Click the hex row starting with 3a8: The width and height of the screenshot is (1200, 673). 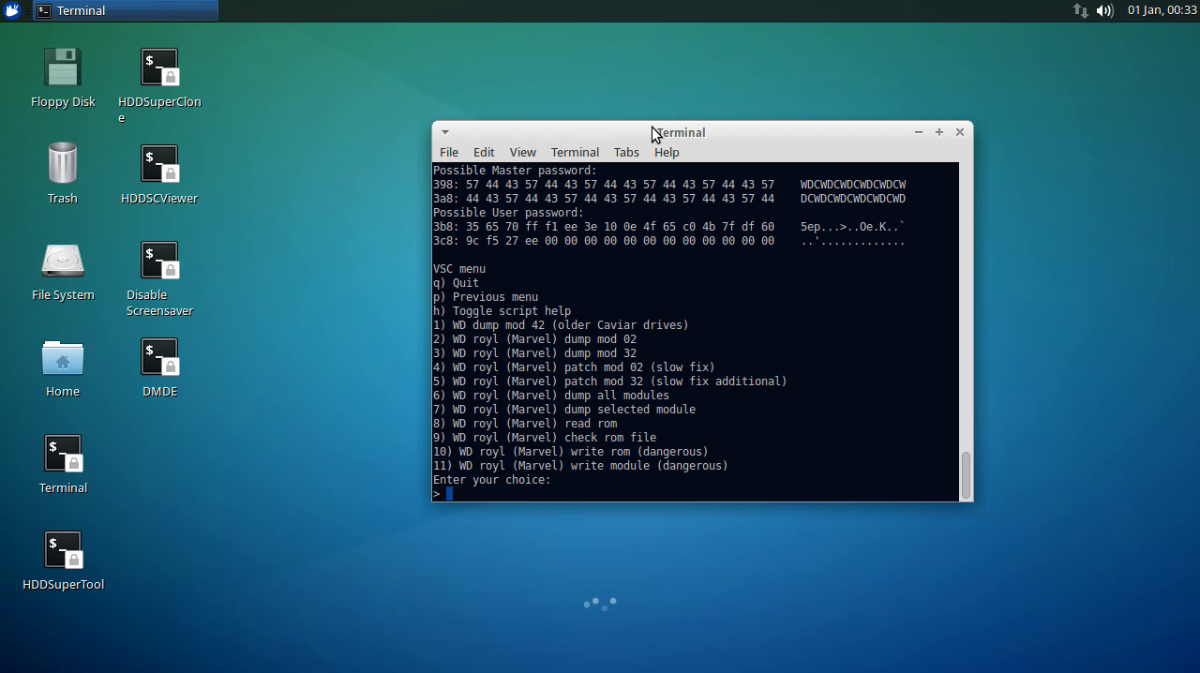670,199
